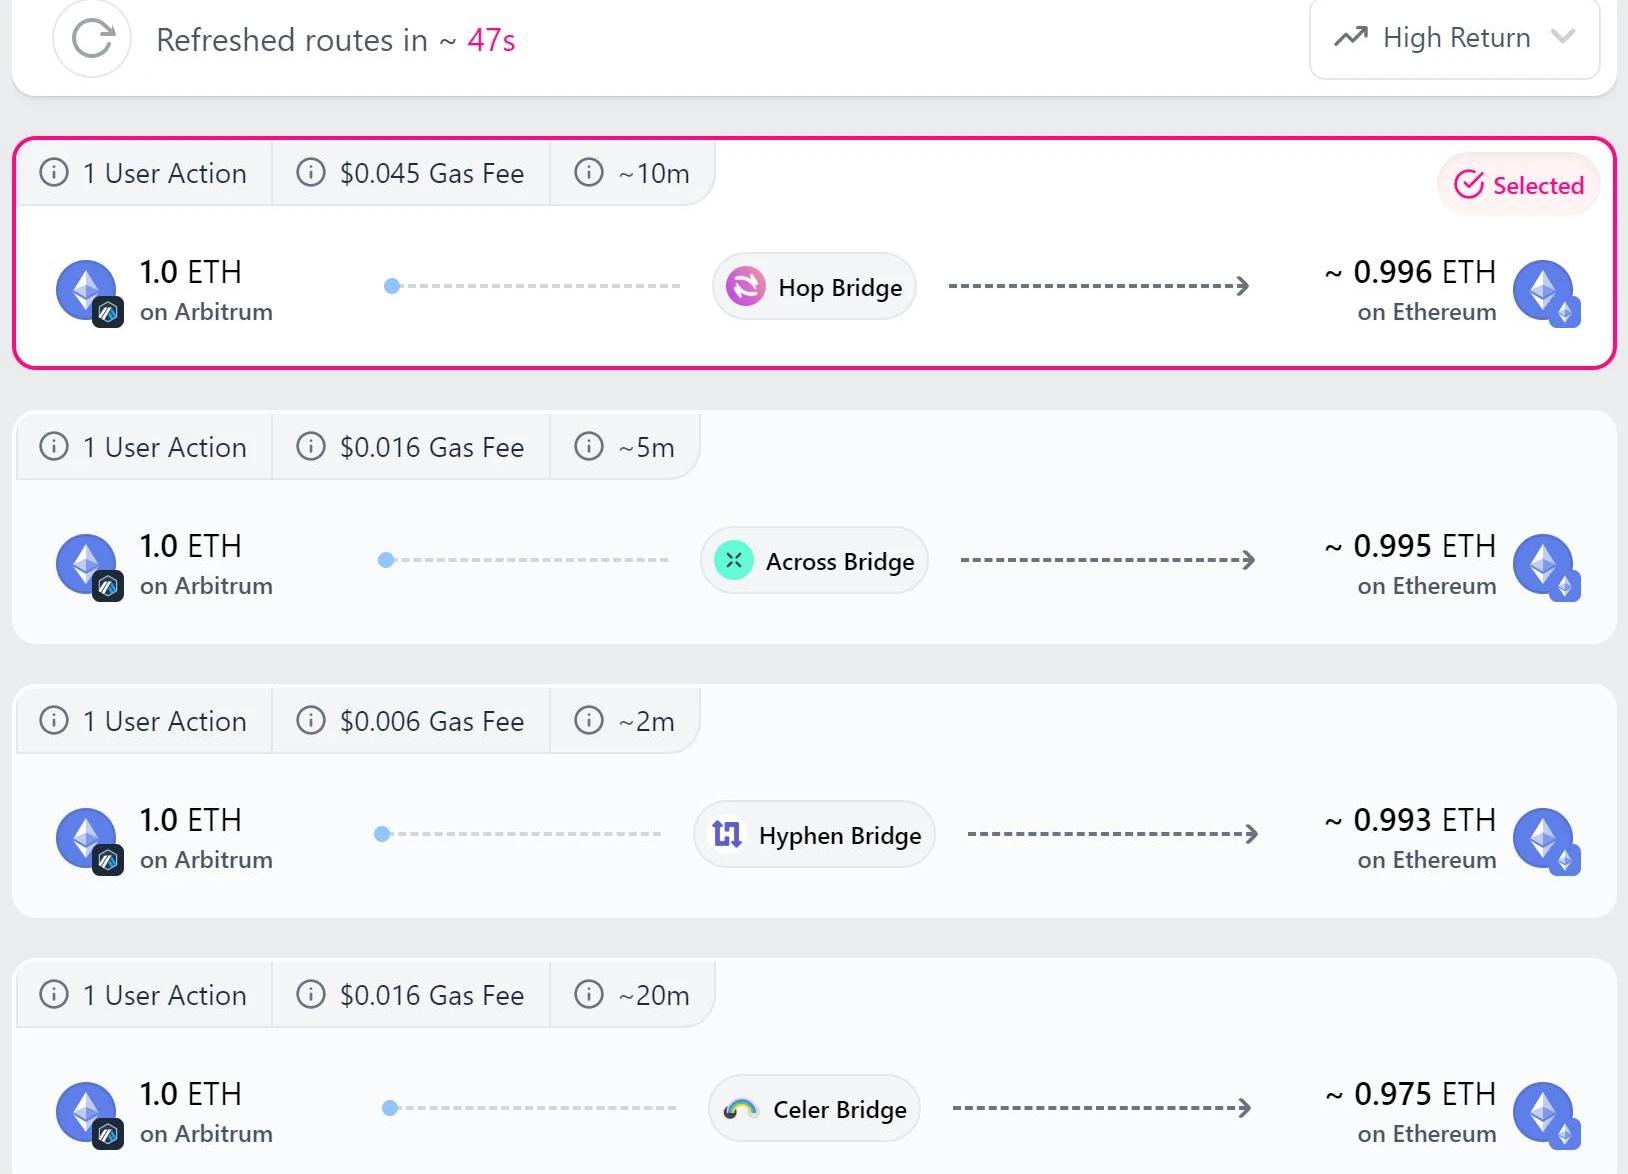Click the refresh routes circular icon
The width and height of the screenshot is (1628, 1174).
coord(92,40)
